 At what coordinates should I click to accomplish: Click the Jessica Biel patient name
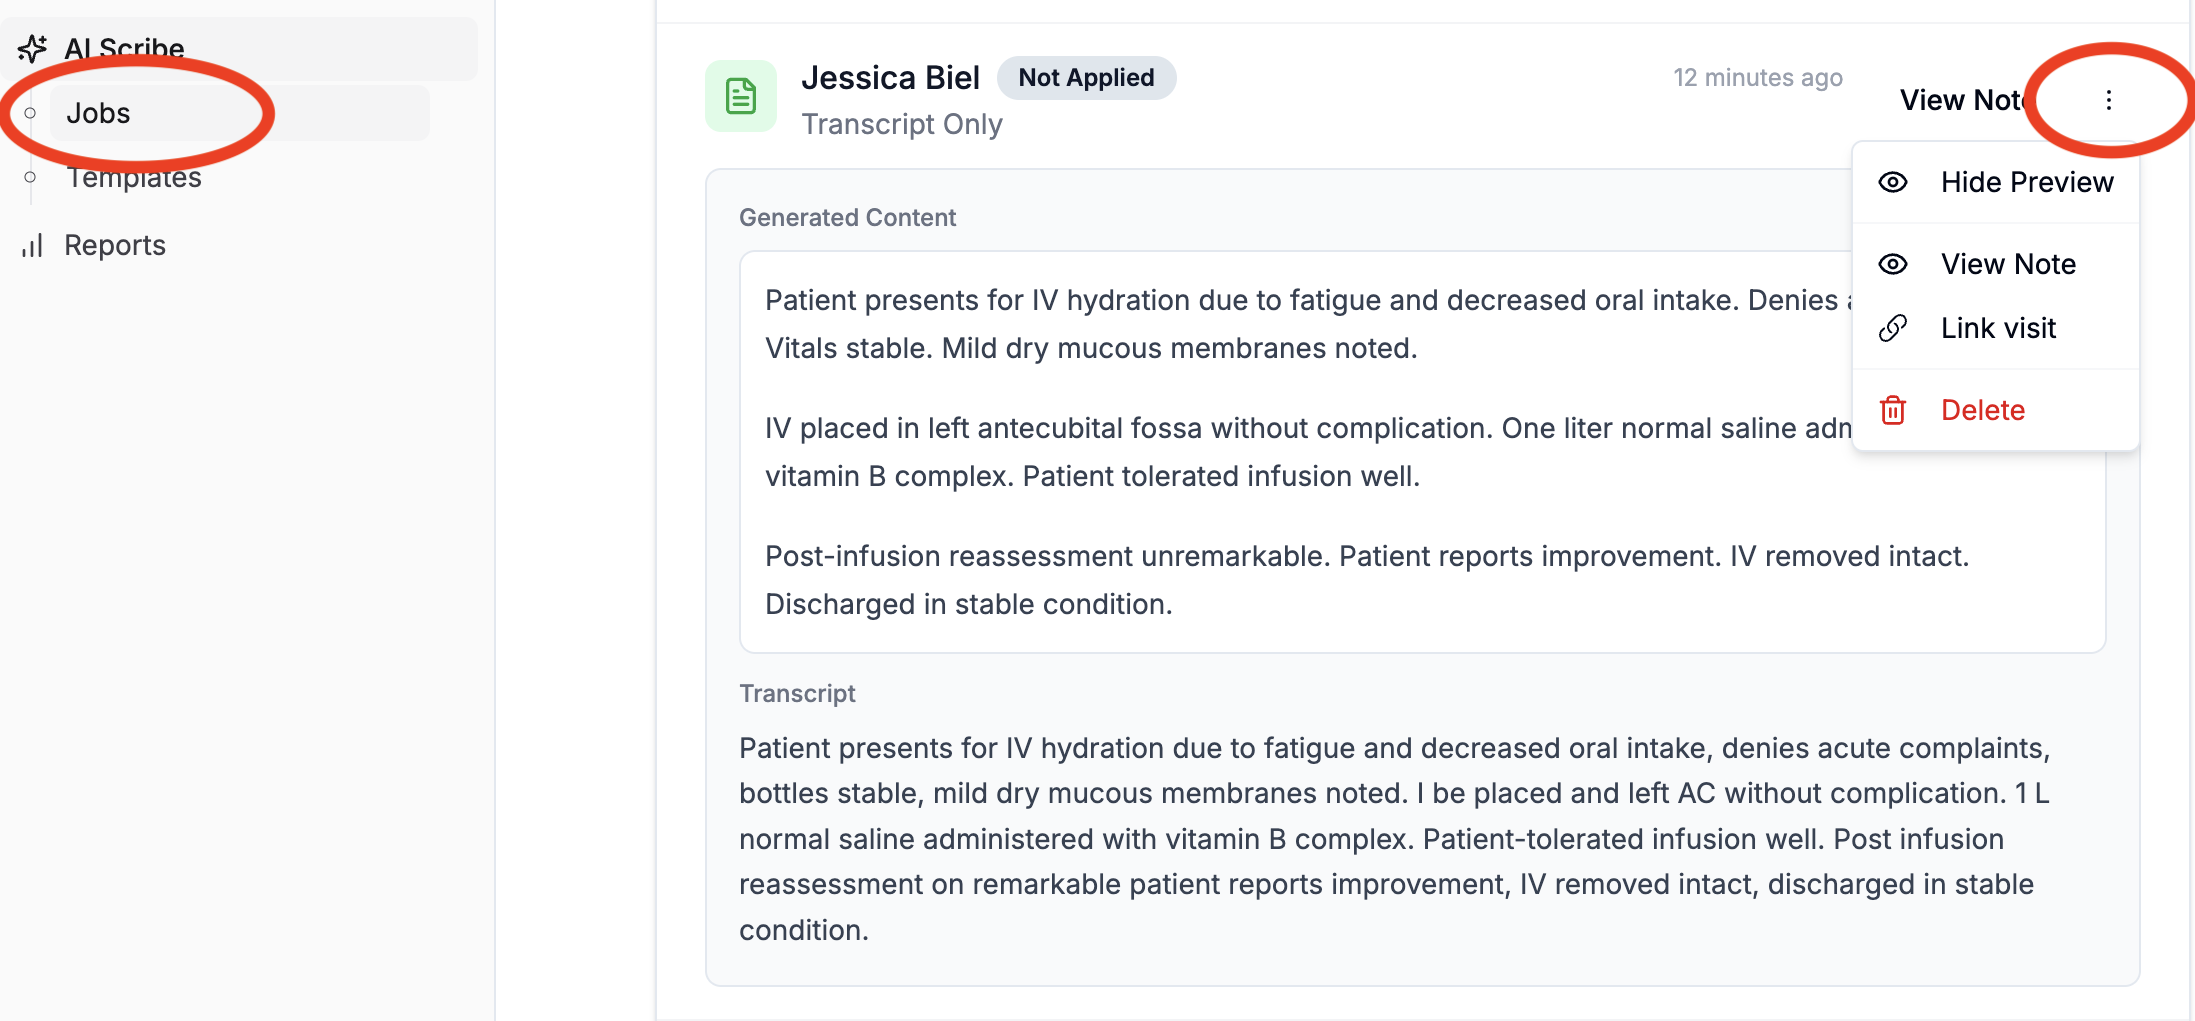click(x=890, y=78)
